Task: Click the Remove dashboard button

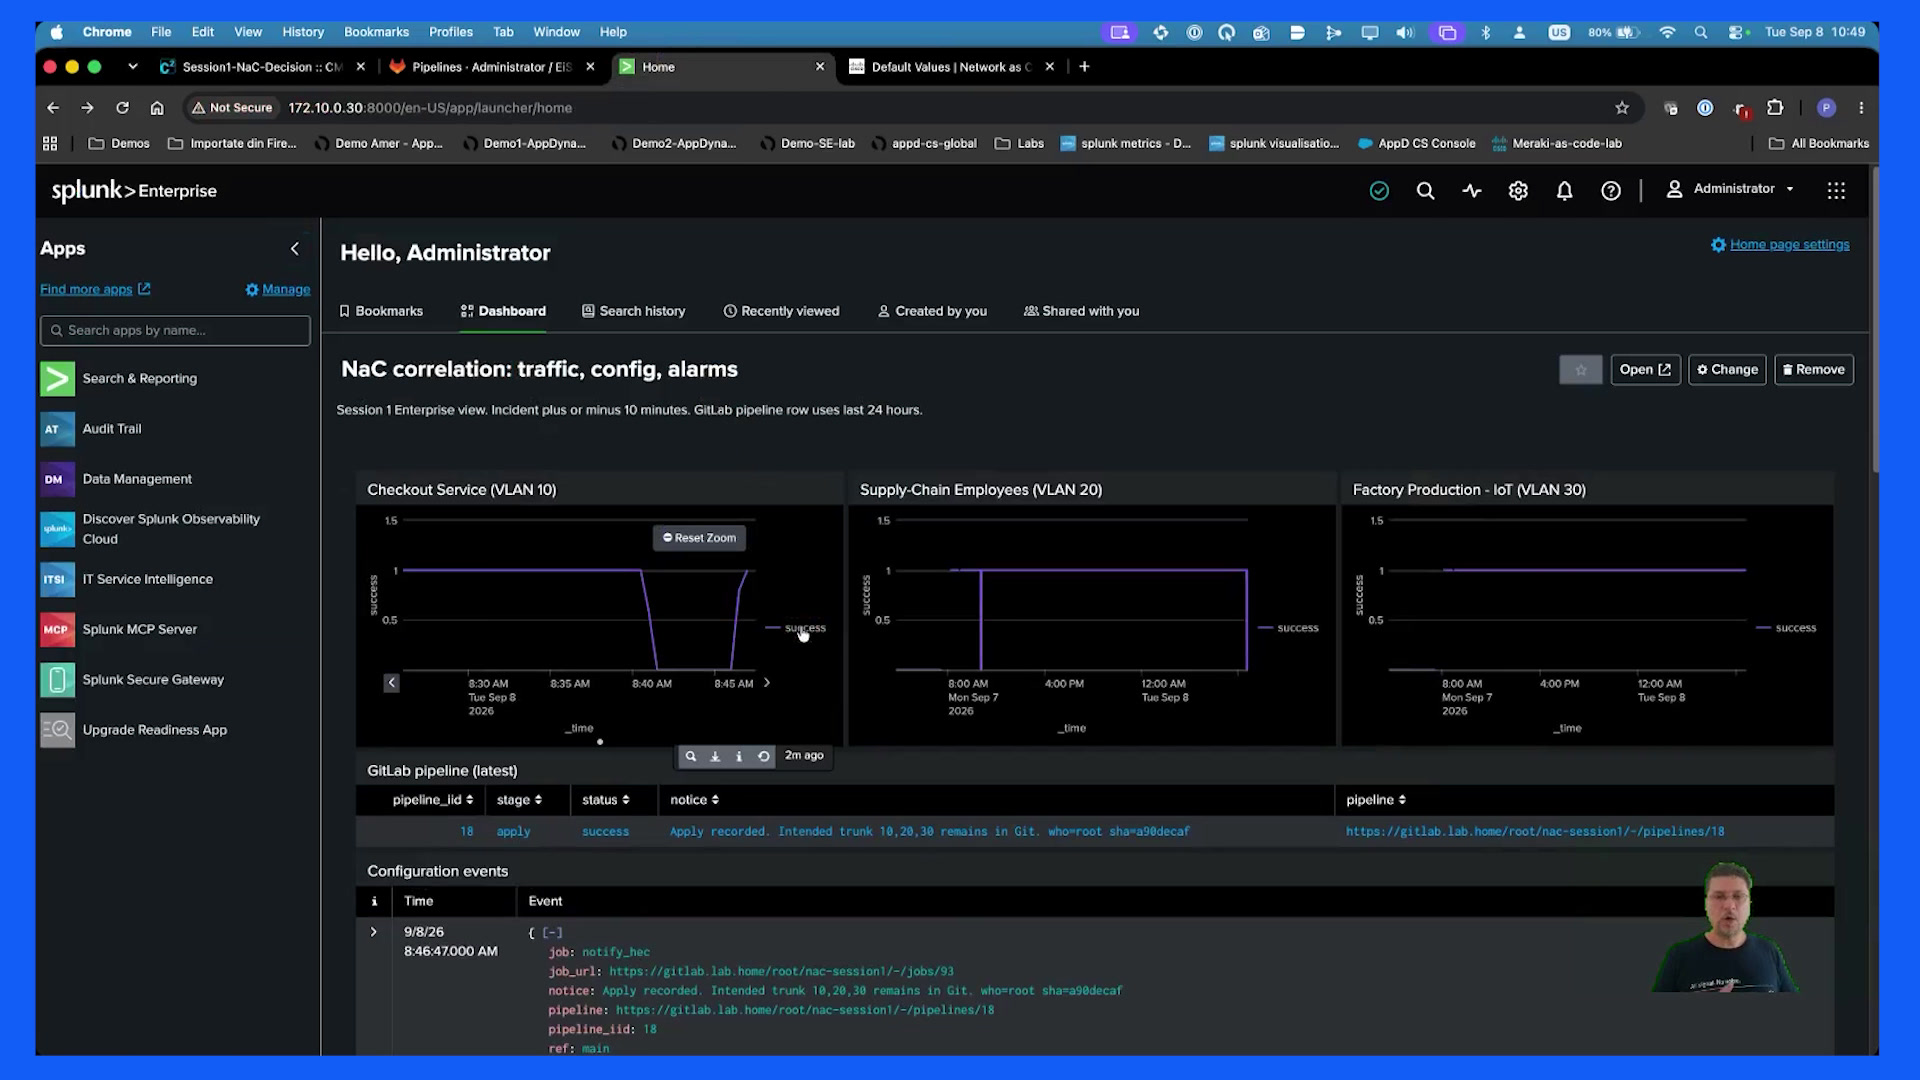Action: point(1813,370)
